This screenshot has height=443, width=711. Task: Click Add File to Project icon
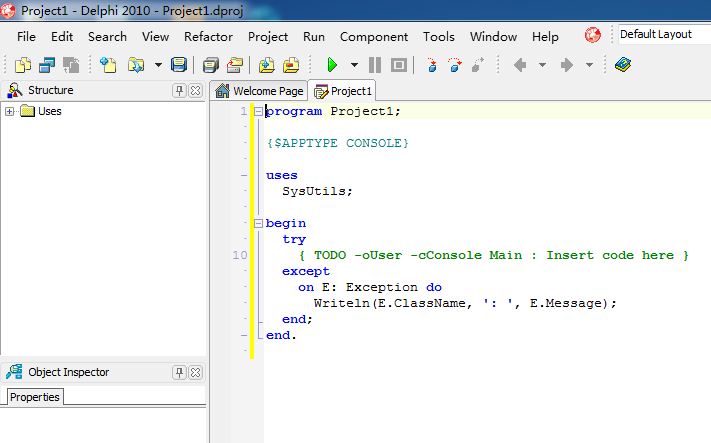267,65
